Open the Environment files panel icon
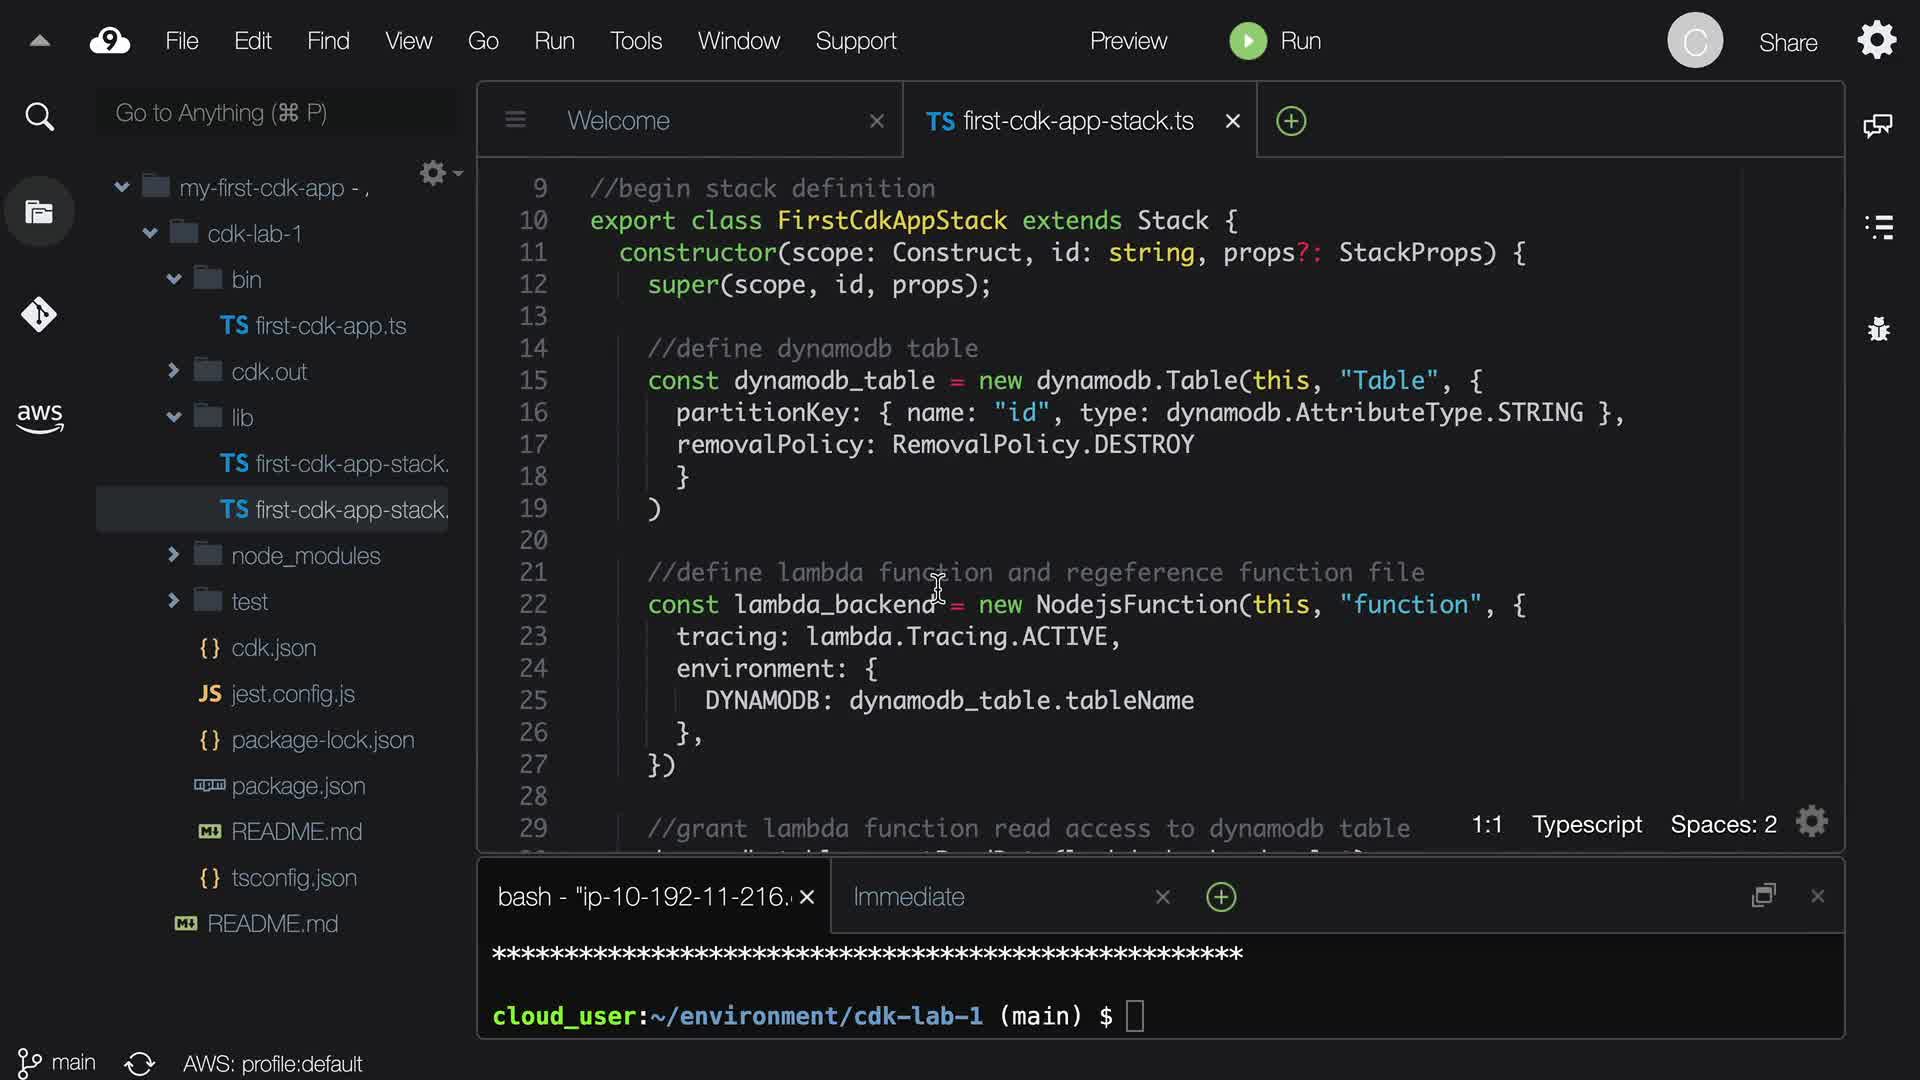 39,212
